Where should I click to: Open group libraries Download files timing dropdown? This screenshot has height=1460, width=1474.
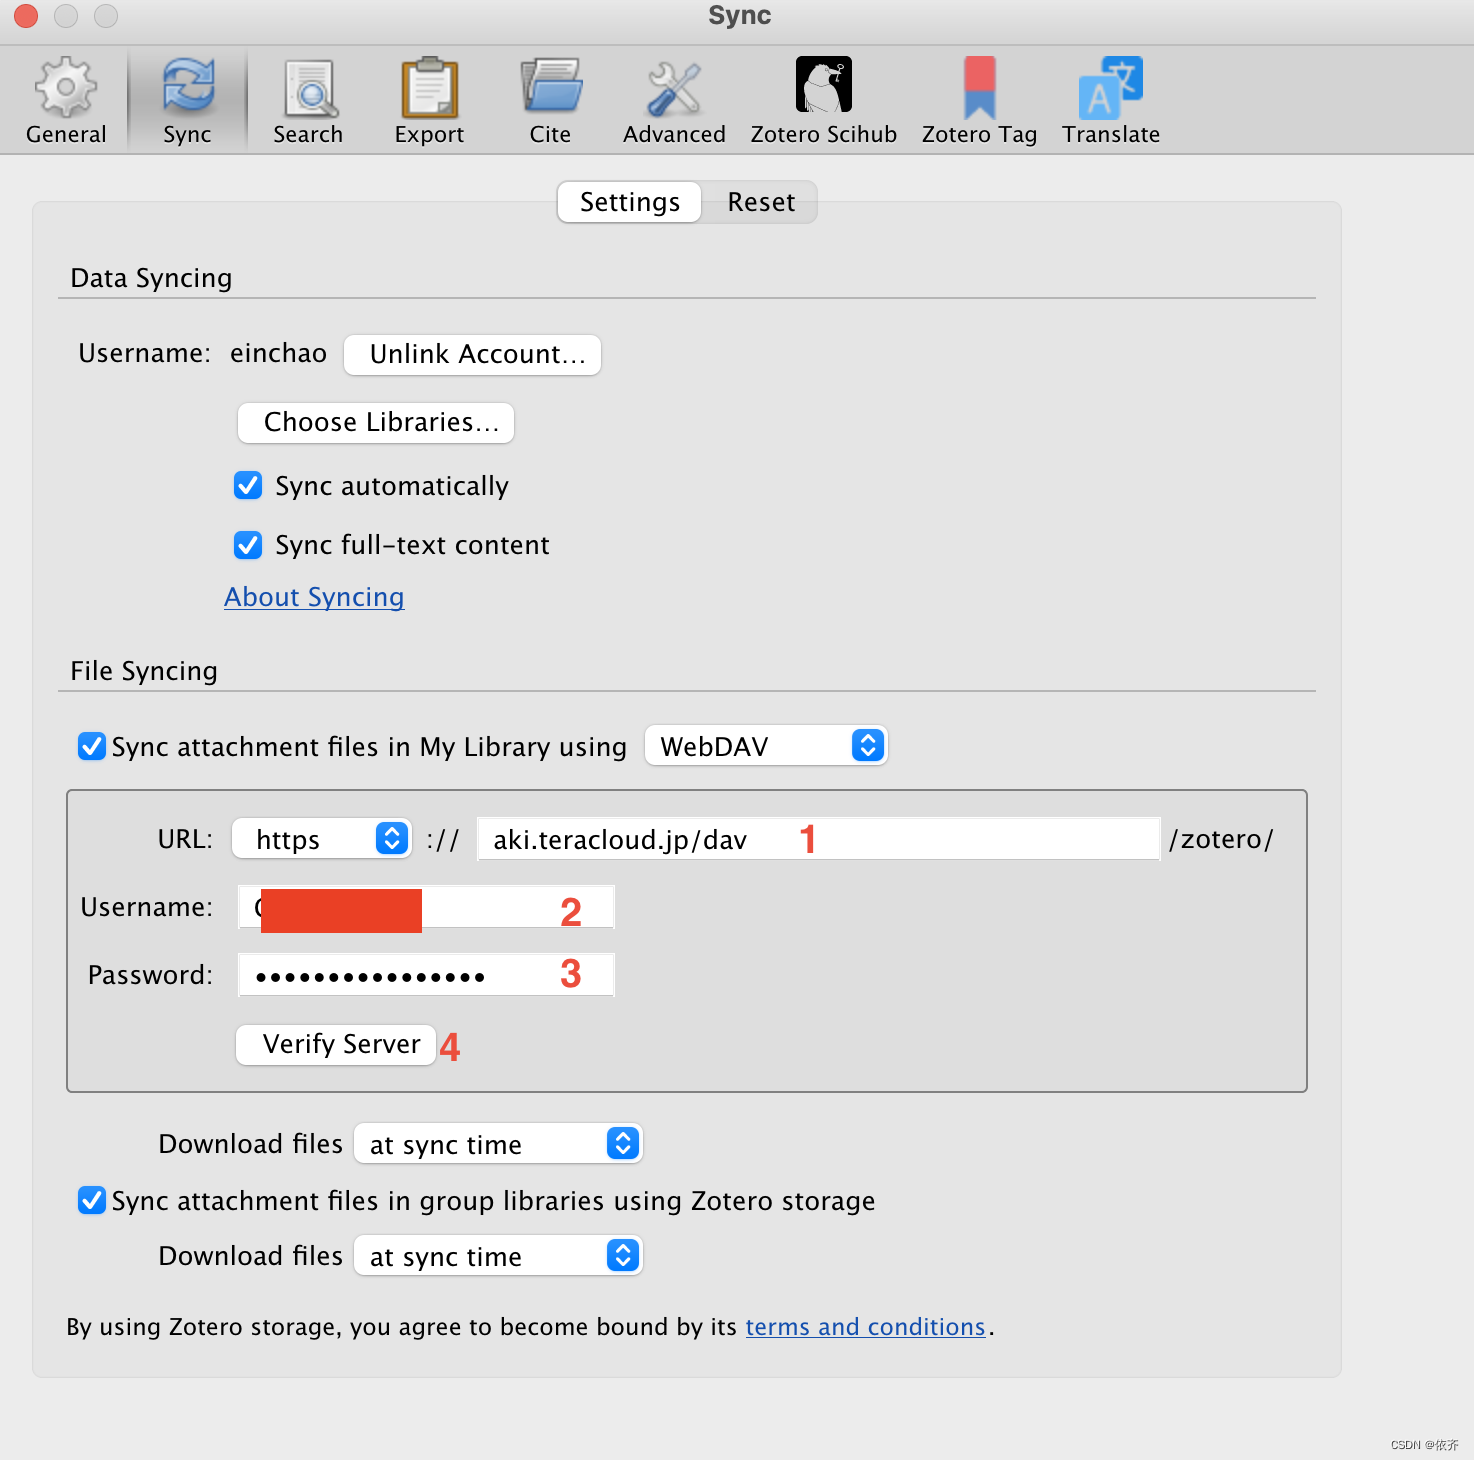(498, 1256)
